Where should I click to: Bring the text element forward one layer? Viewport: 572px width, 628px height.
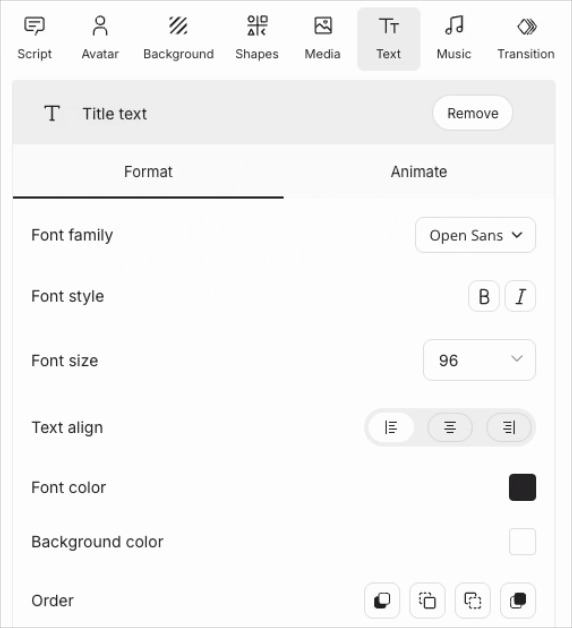coord(473,600)
